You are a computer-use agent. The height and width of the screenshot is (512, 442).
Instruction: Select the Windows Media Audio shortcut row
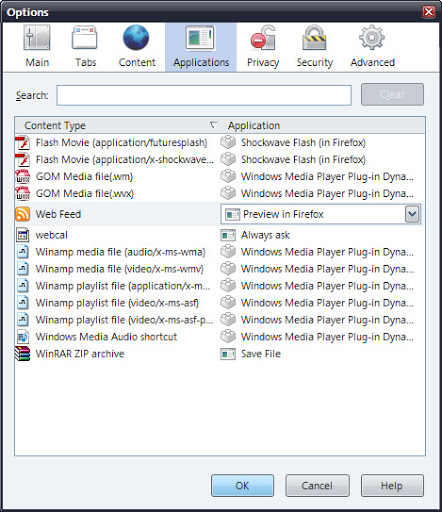click(220, 337)
